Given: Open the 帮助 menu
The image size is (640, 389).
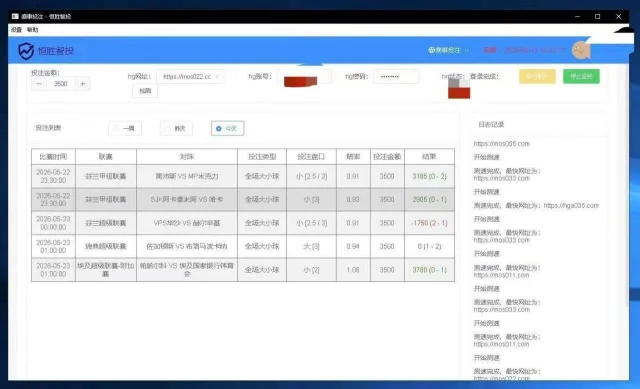Looking at the screenshot, I should tap(33, 30).
